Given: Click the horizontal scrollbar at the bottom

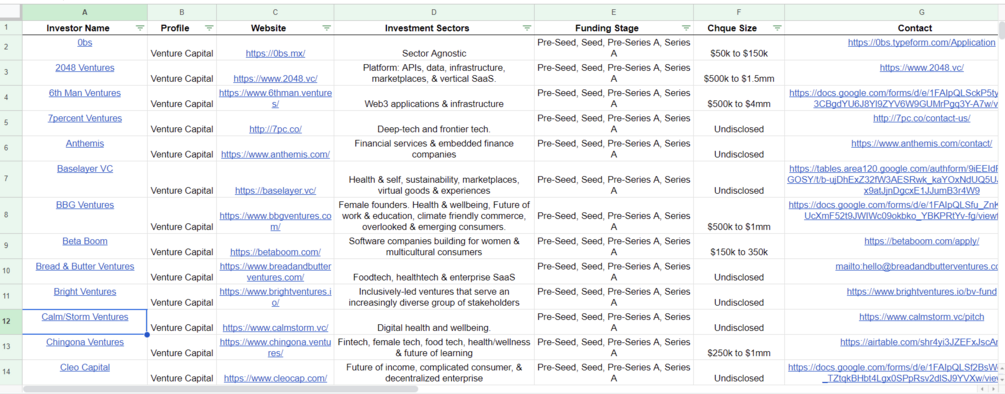Looking at the screenshot, I should [220, 388].
